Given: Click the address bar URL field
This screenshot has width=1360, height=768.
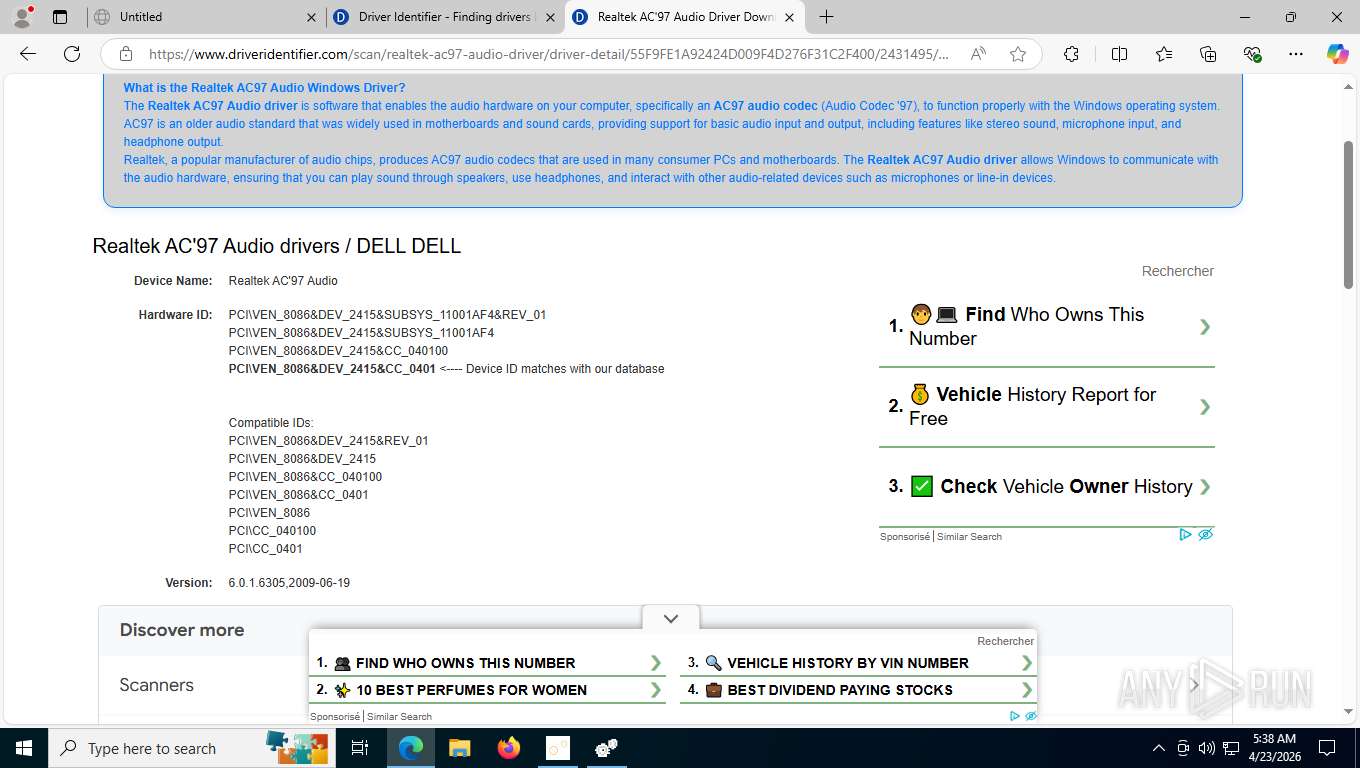Looking at the screenshot, I should tap(550, 54).
